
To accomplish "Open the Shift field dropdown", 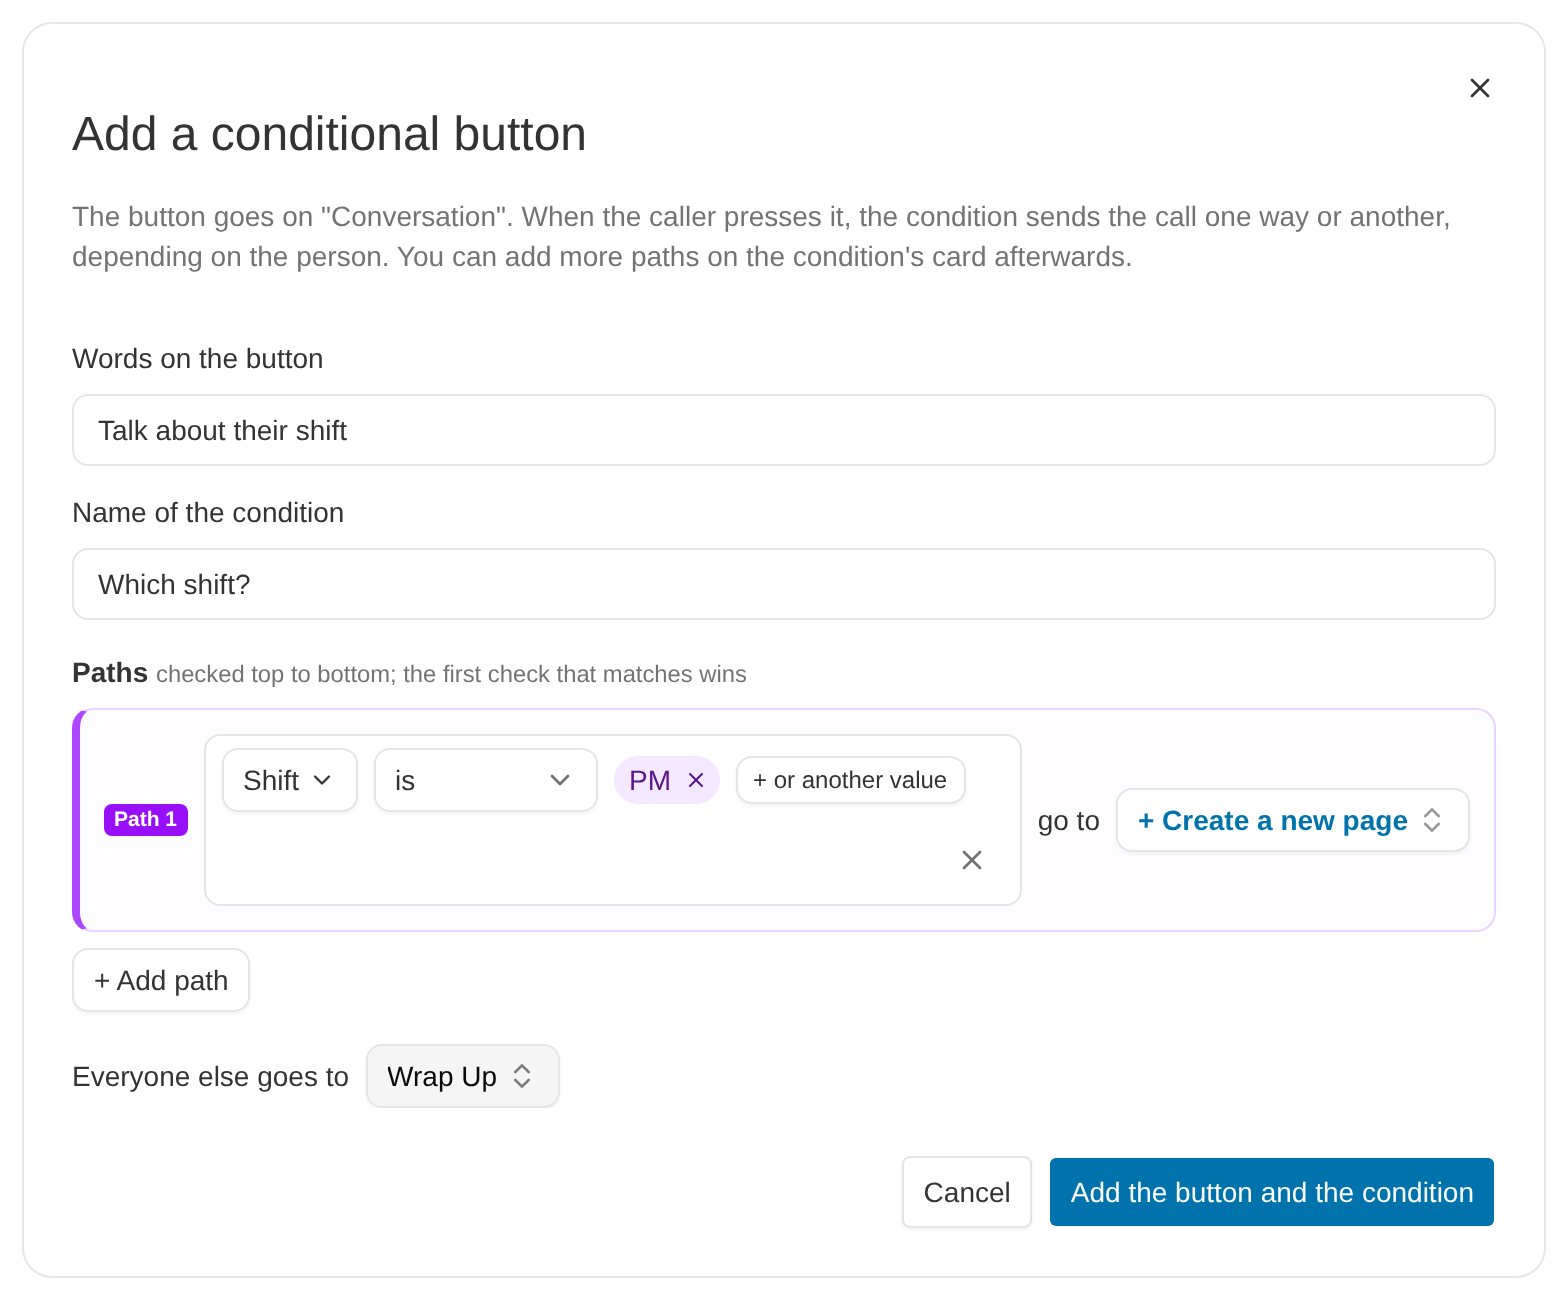I will (x=290, y=780).
